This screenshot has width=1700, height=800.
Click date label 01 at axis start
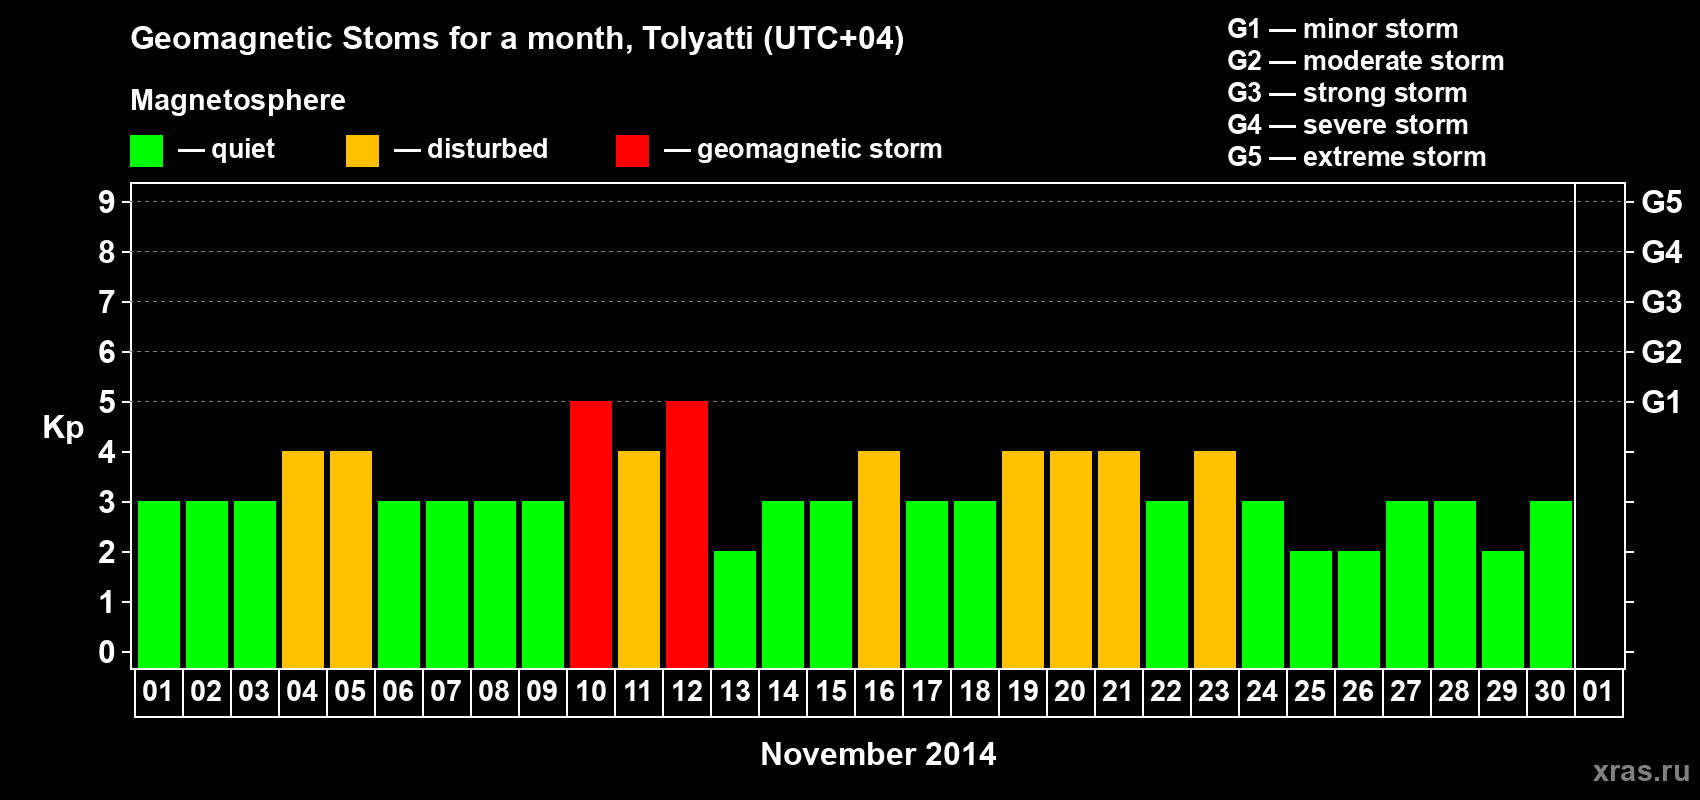click(158, 692)
